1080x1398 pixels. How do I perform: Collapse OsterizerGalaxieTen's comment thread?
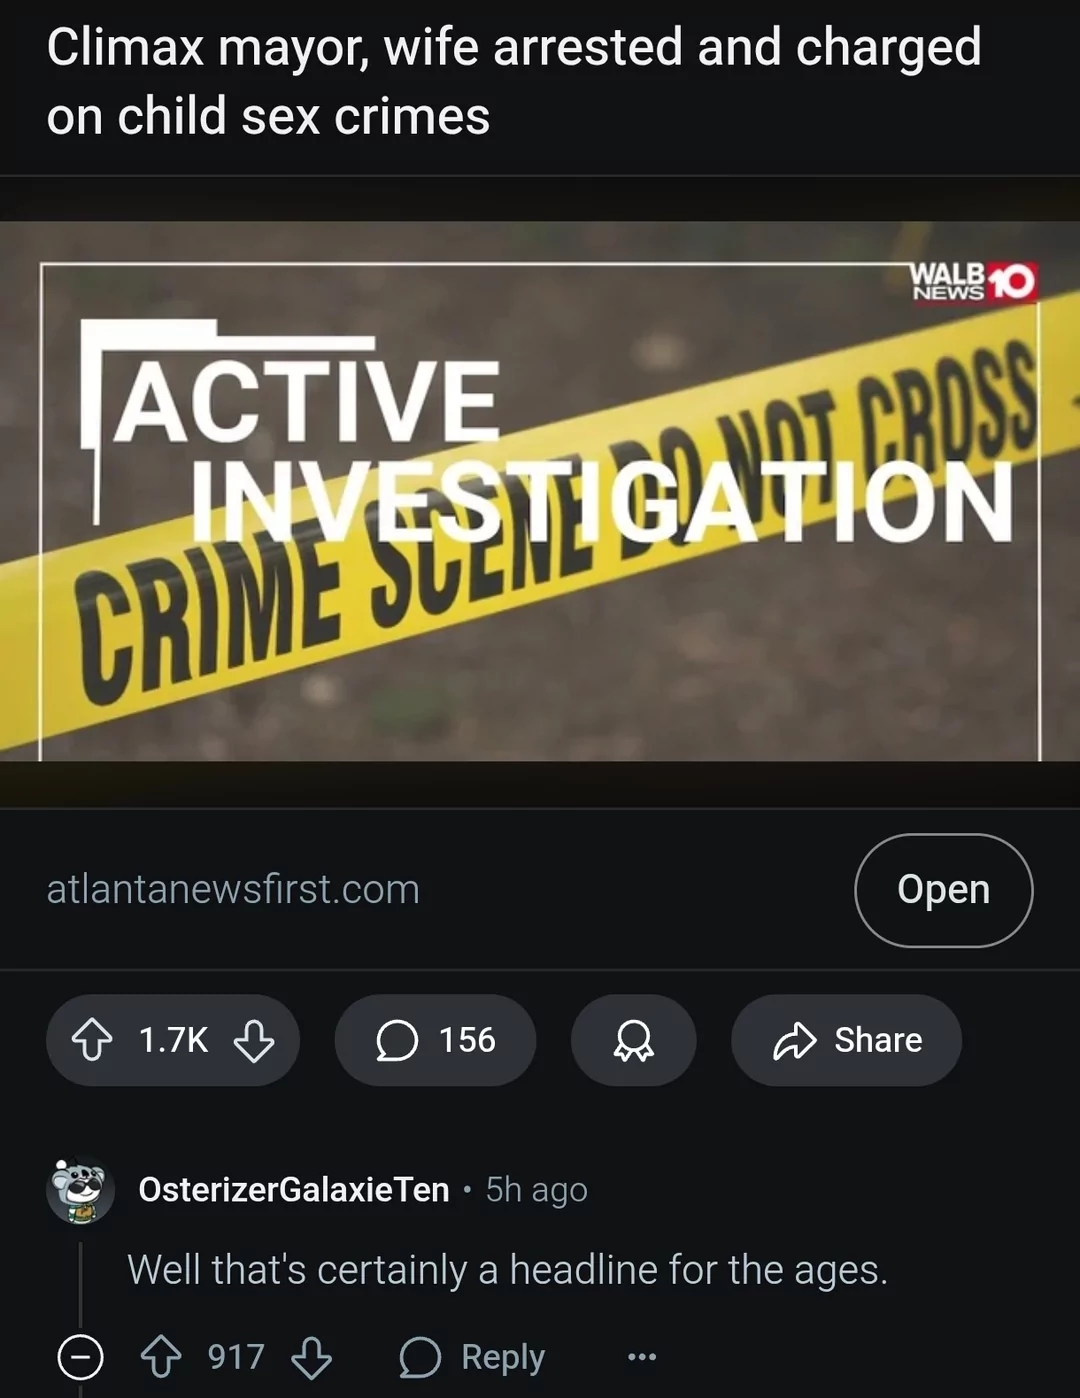coord(80,1357)
